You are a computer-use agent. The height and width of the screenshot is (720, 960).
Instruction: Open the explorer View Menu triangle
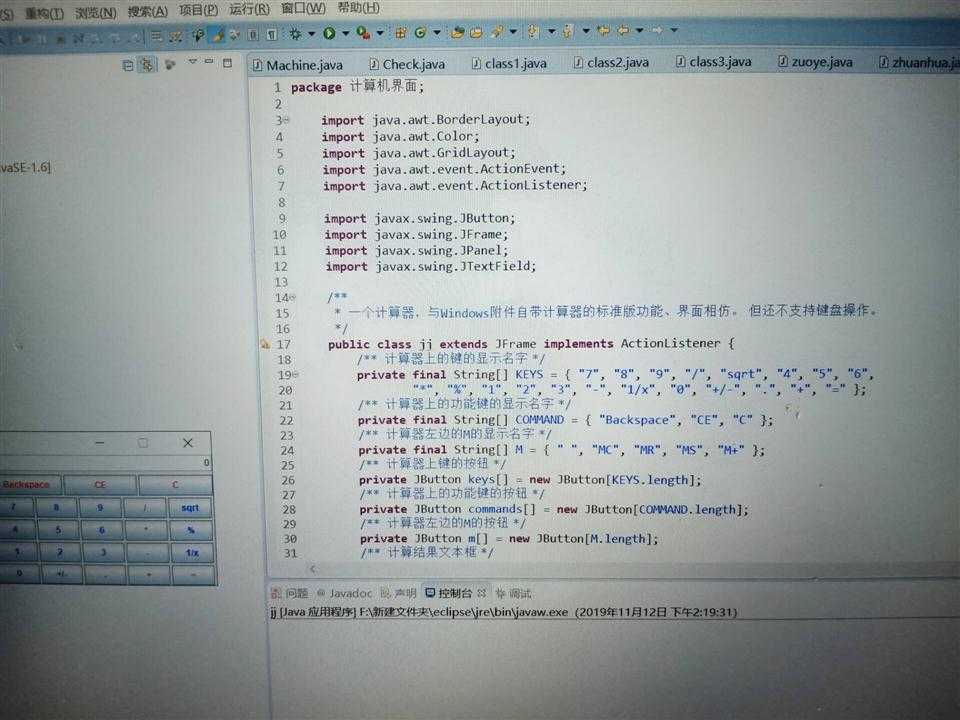coord(193,62)
